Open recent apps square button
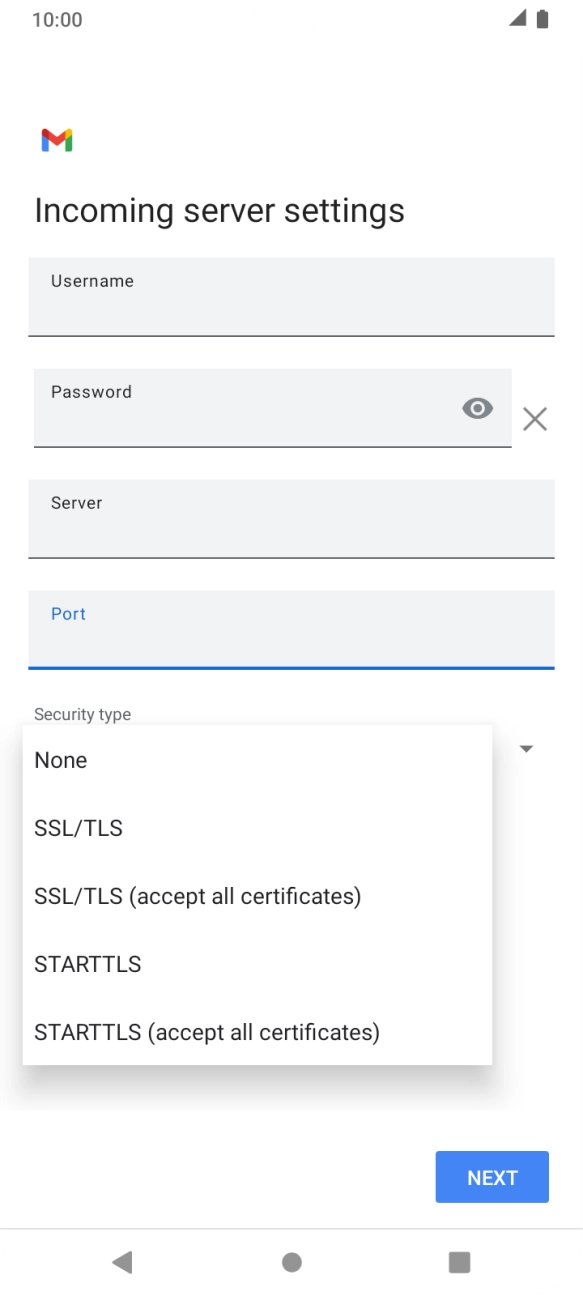This screenshot has width=583, height=1296. click(460, 1262)
